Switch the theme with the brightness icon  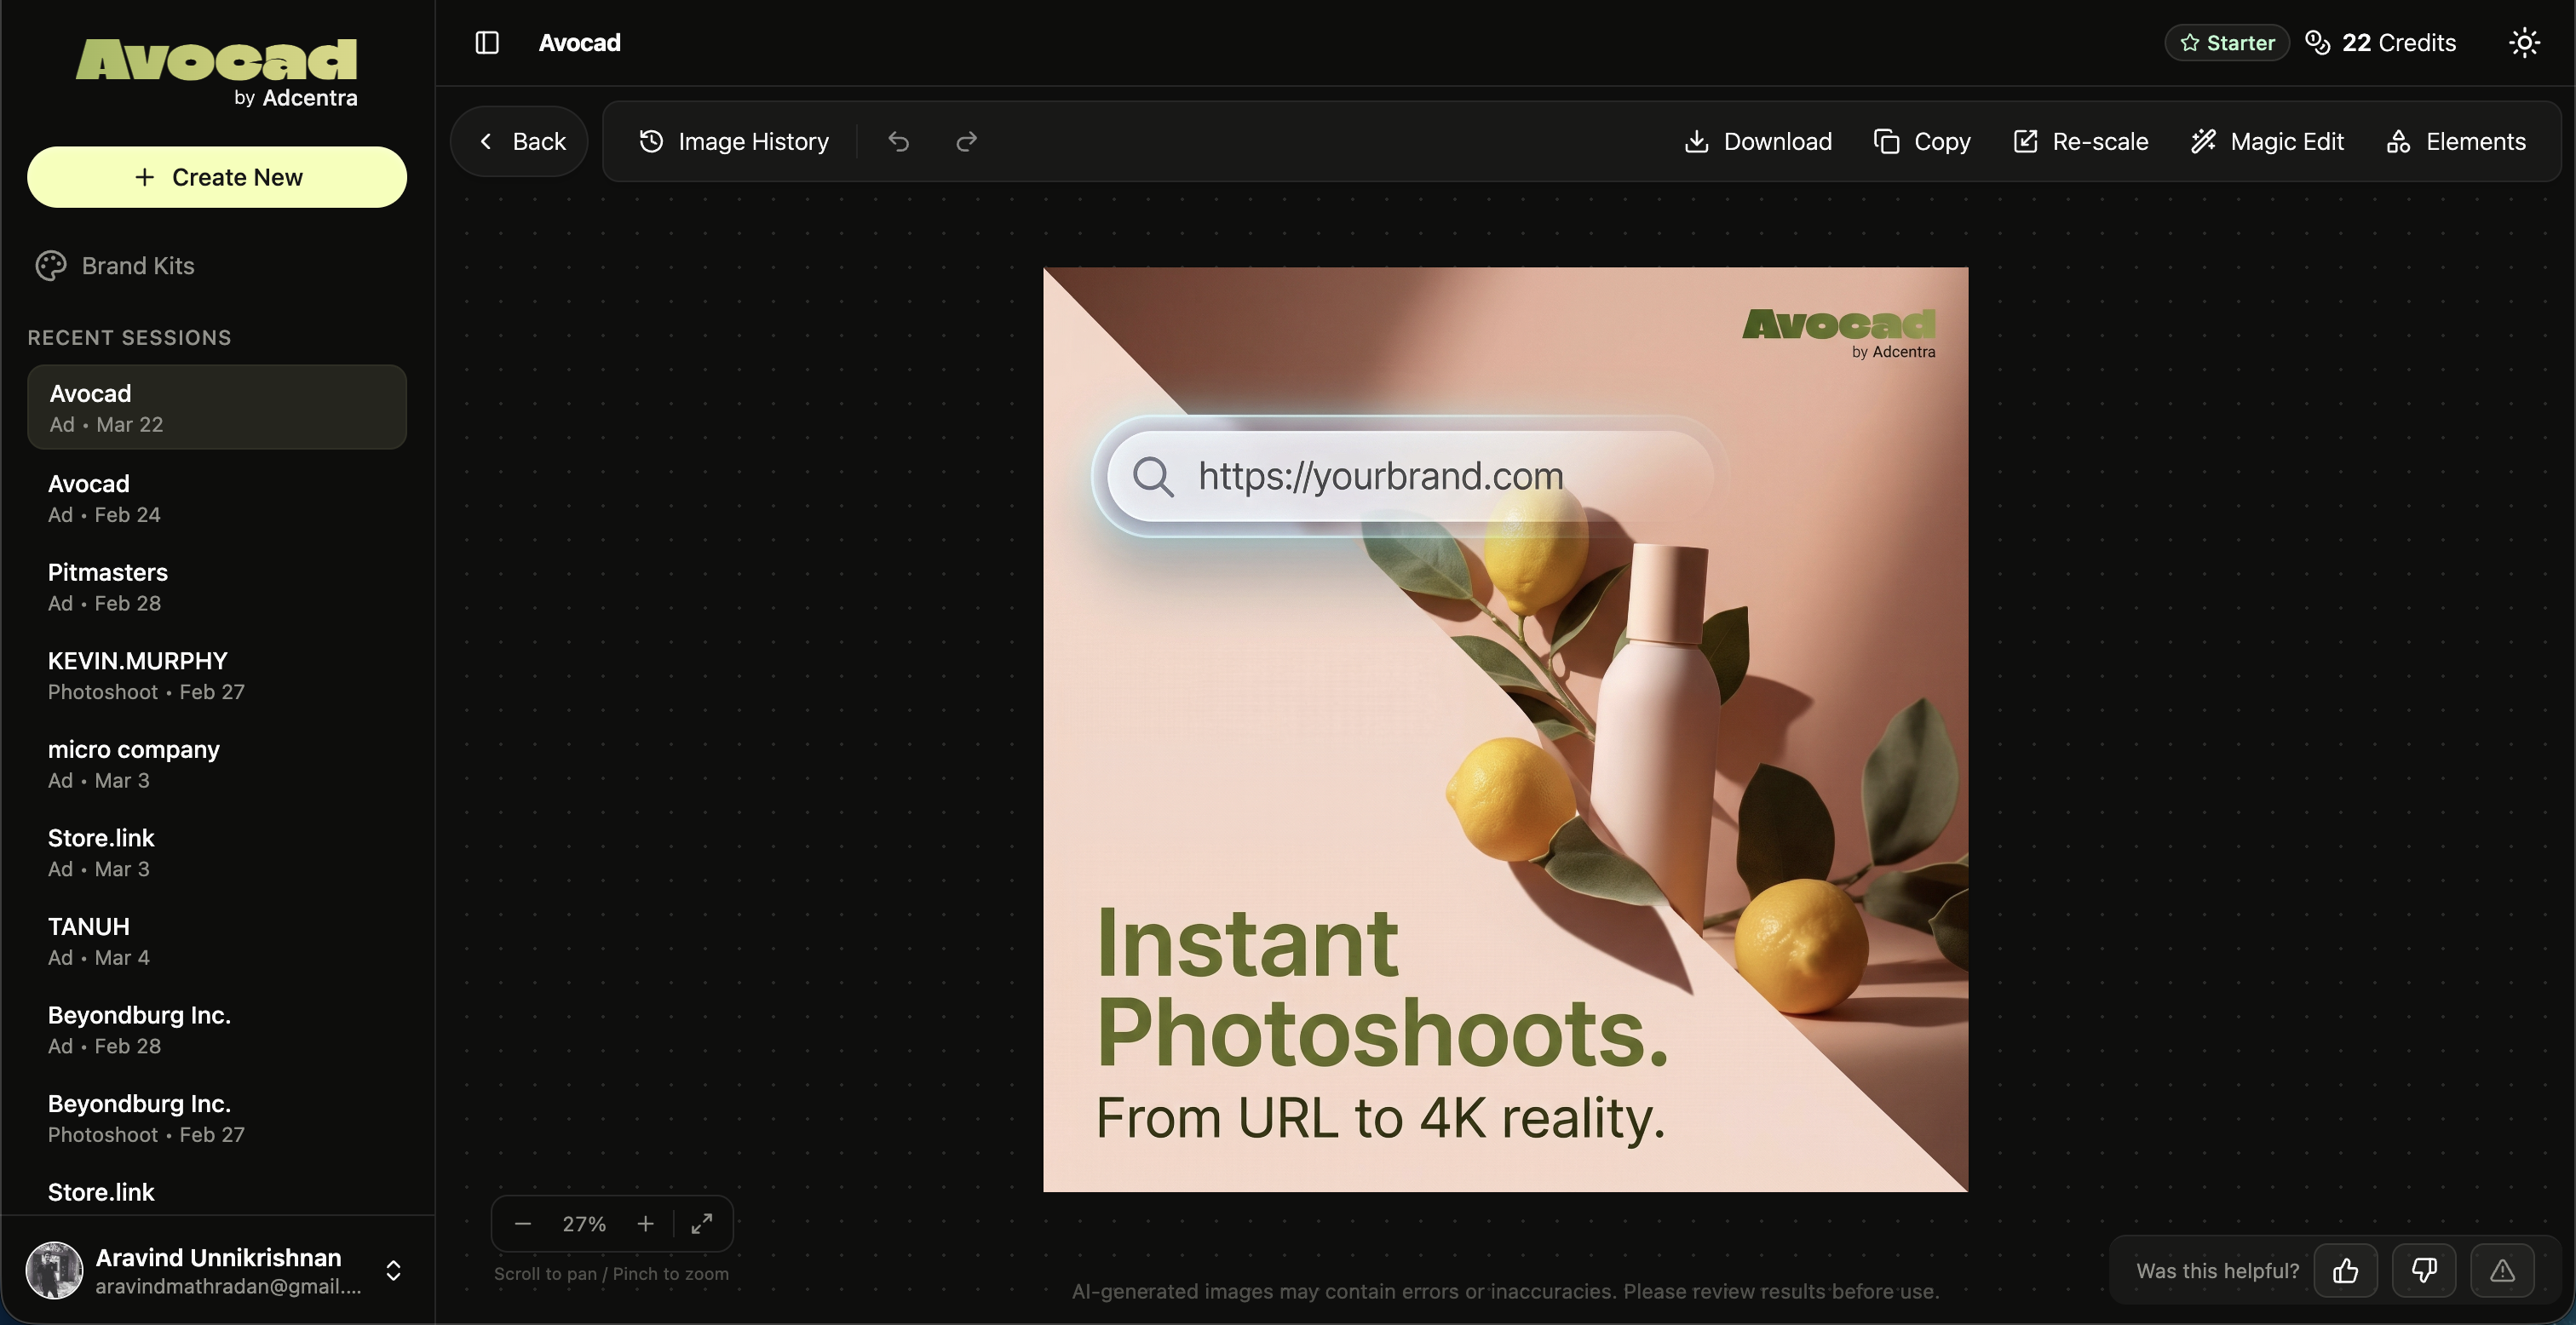(x=2524, y=42)
